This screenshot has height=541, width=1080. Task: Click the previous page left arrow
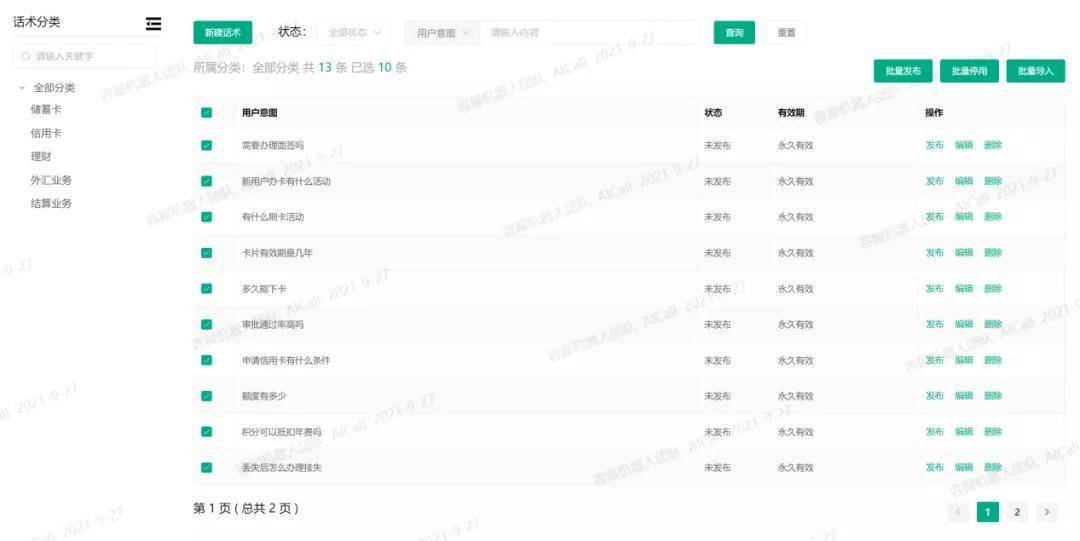(x=958, y=512)
